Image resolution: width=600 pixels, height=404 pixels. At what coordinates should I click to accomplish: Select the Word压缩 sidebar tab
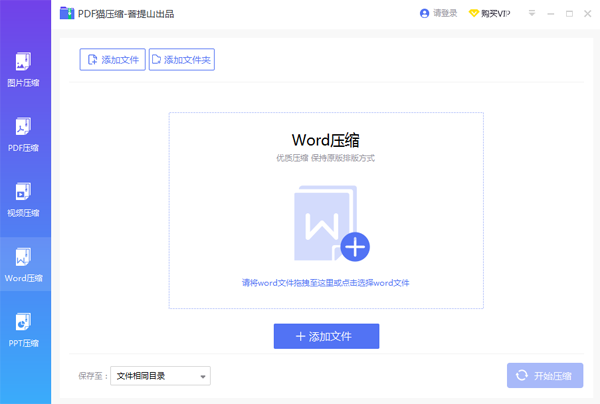pos(24,263)
